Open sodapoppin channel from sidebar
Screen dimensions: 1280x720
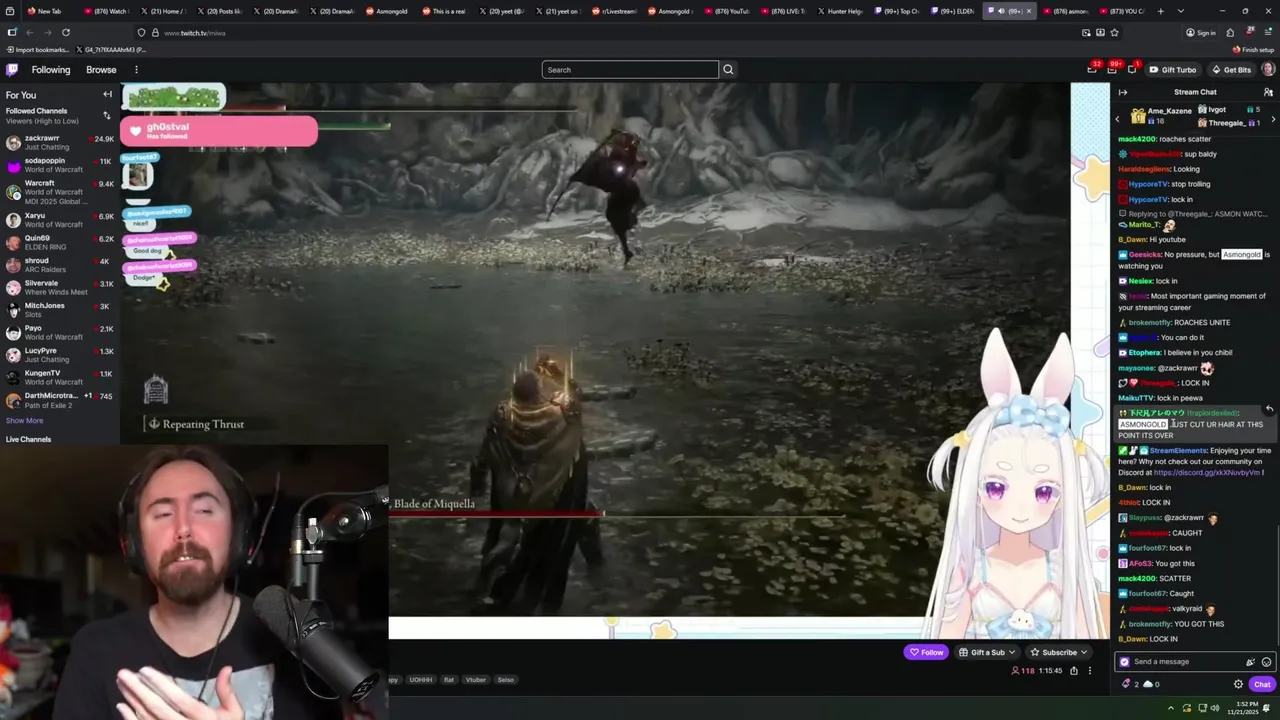click(60, 165)
